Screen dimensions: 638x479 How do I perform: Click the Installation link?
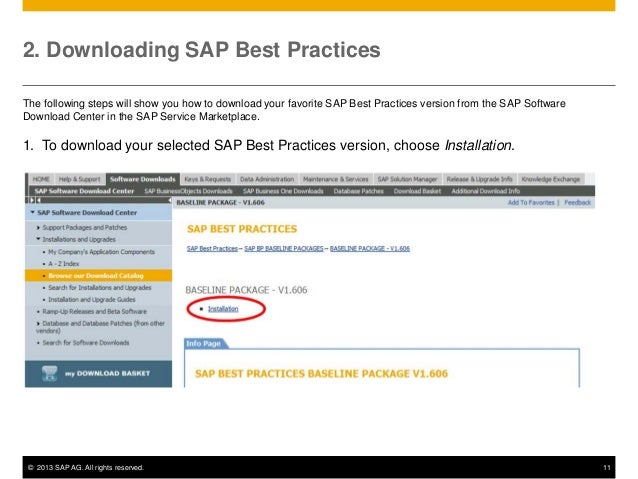(x=223, y=309)
